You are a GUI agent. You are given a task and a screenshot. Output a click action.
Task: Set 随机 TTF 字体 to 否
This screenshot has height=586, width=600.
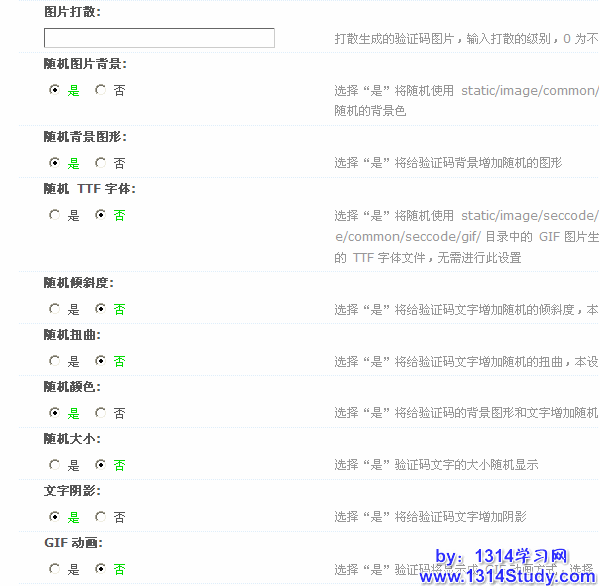(x=100, y=214)
